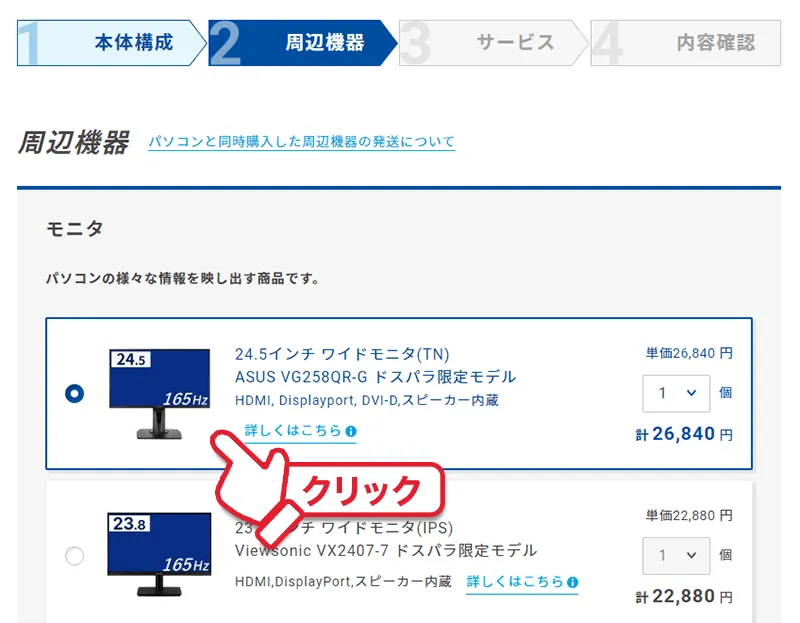Go to step 4 内容確認
This screenshot has height=623, width=800.
click(686, 43)
